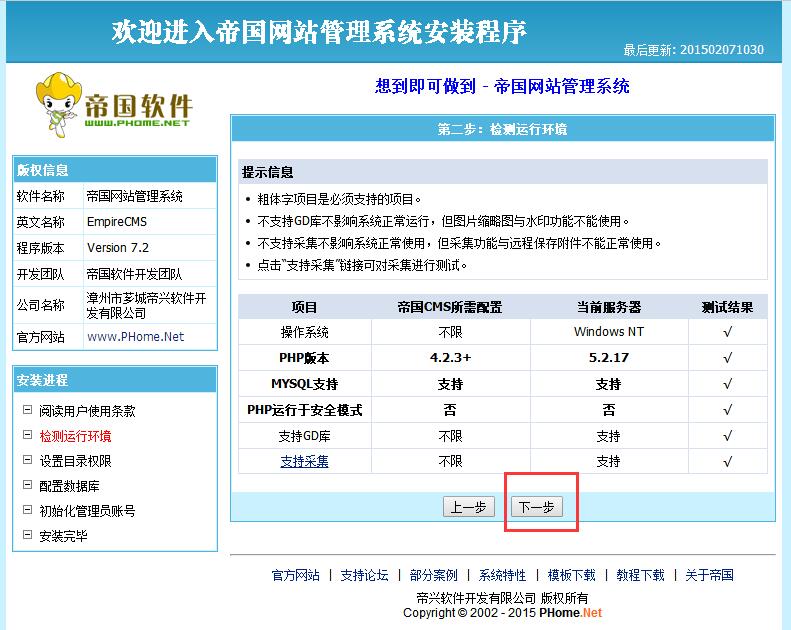Click the box icon beside 配置数据库
The height and width of the screenshot is (630, 791).
[x=28, y=485]
